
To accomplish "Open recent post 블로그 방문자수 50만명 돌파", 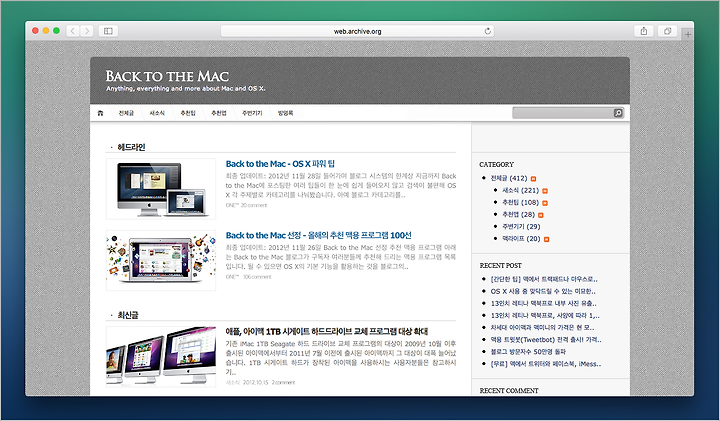I will (528, 352).
